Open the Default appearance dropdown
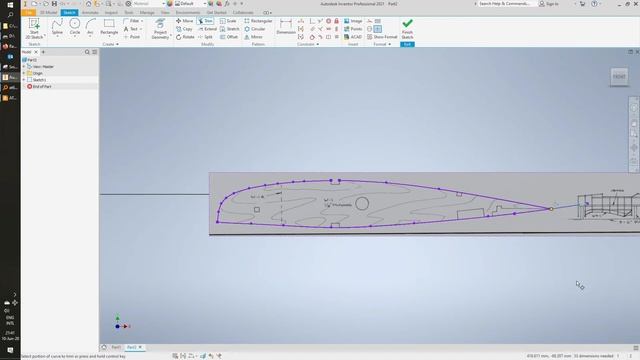Screen dimensions: 640x360 click(x=190, y=4)
